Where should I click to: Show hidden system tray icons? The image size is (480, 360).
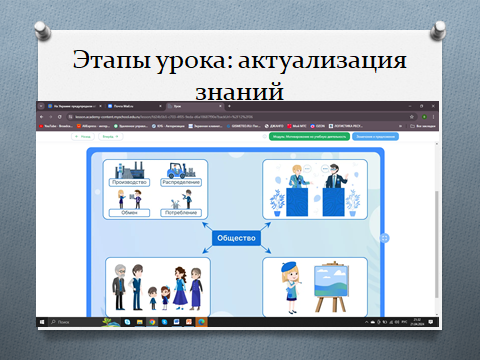pos(367,322)
